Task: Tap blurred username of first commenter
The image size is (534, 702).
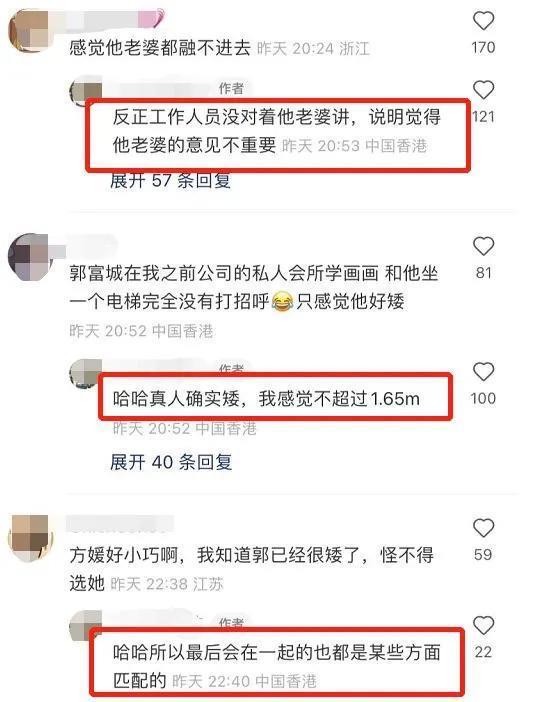Action: 116,19
